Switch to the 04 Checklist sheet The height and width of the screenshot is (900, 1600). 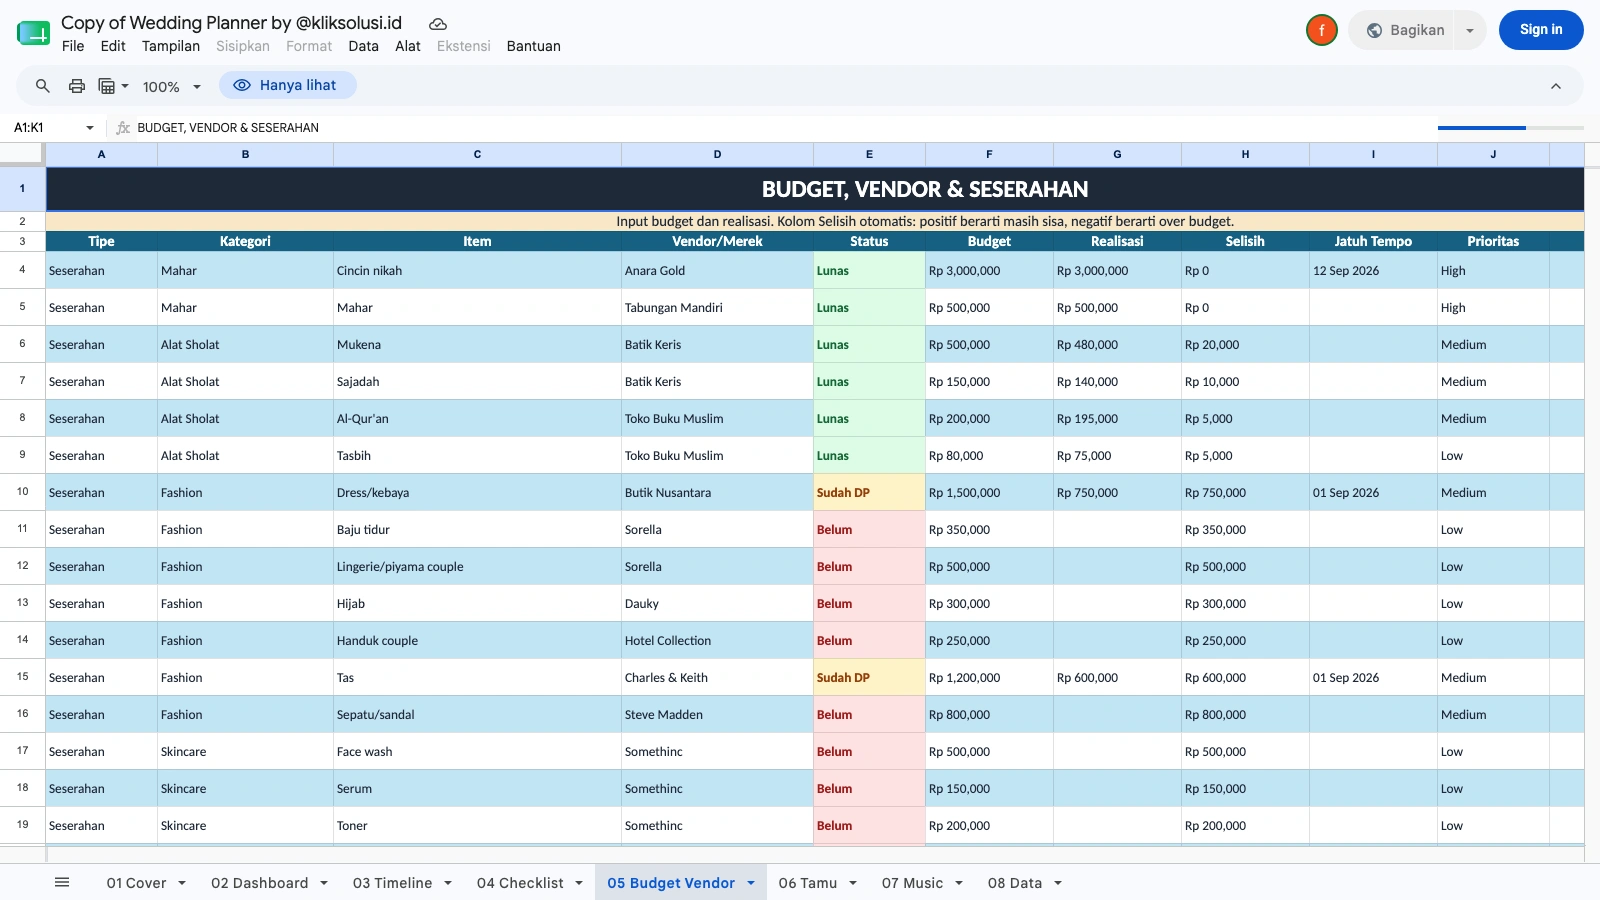point(521,883)
